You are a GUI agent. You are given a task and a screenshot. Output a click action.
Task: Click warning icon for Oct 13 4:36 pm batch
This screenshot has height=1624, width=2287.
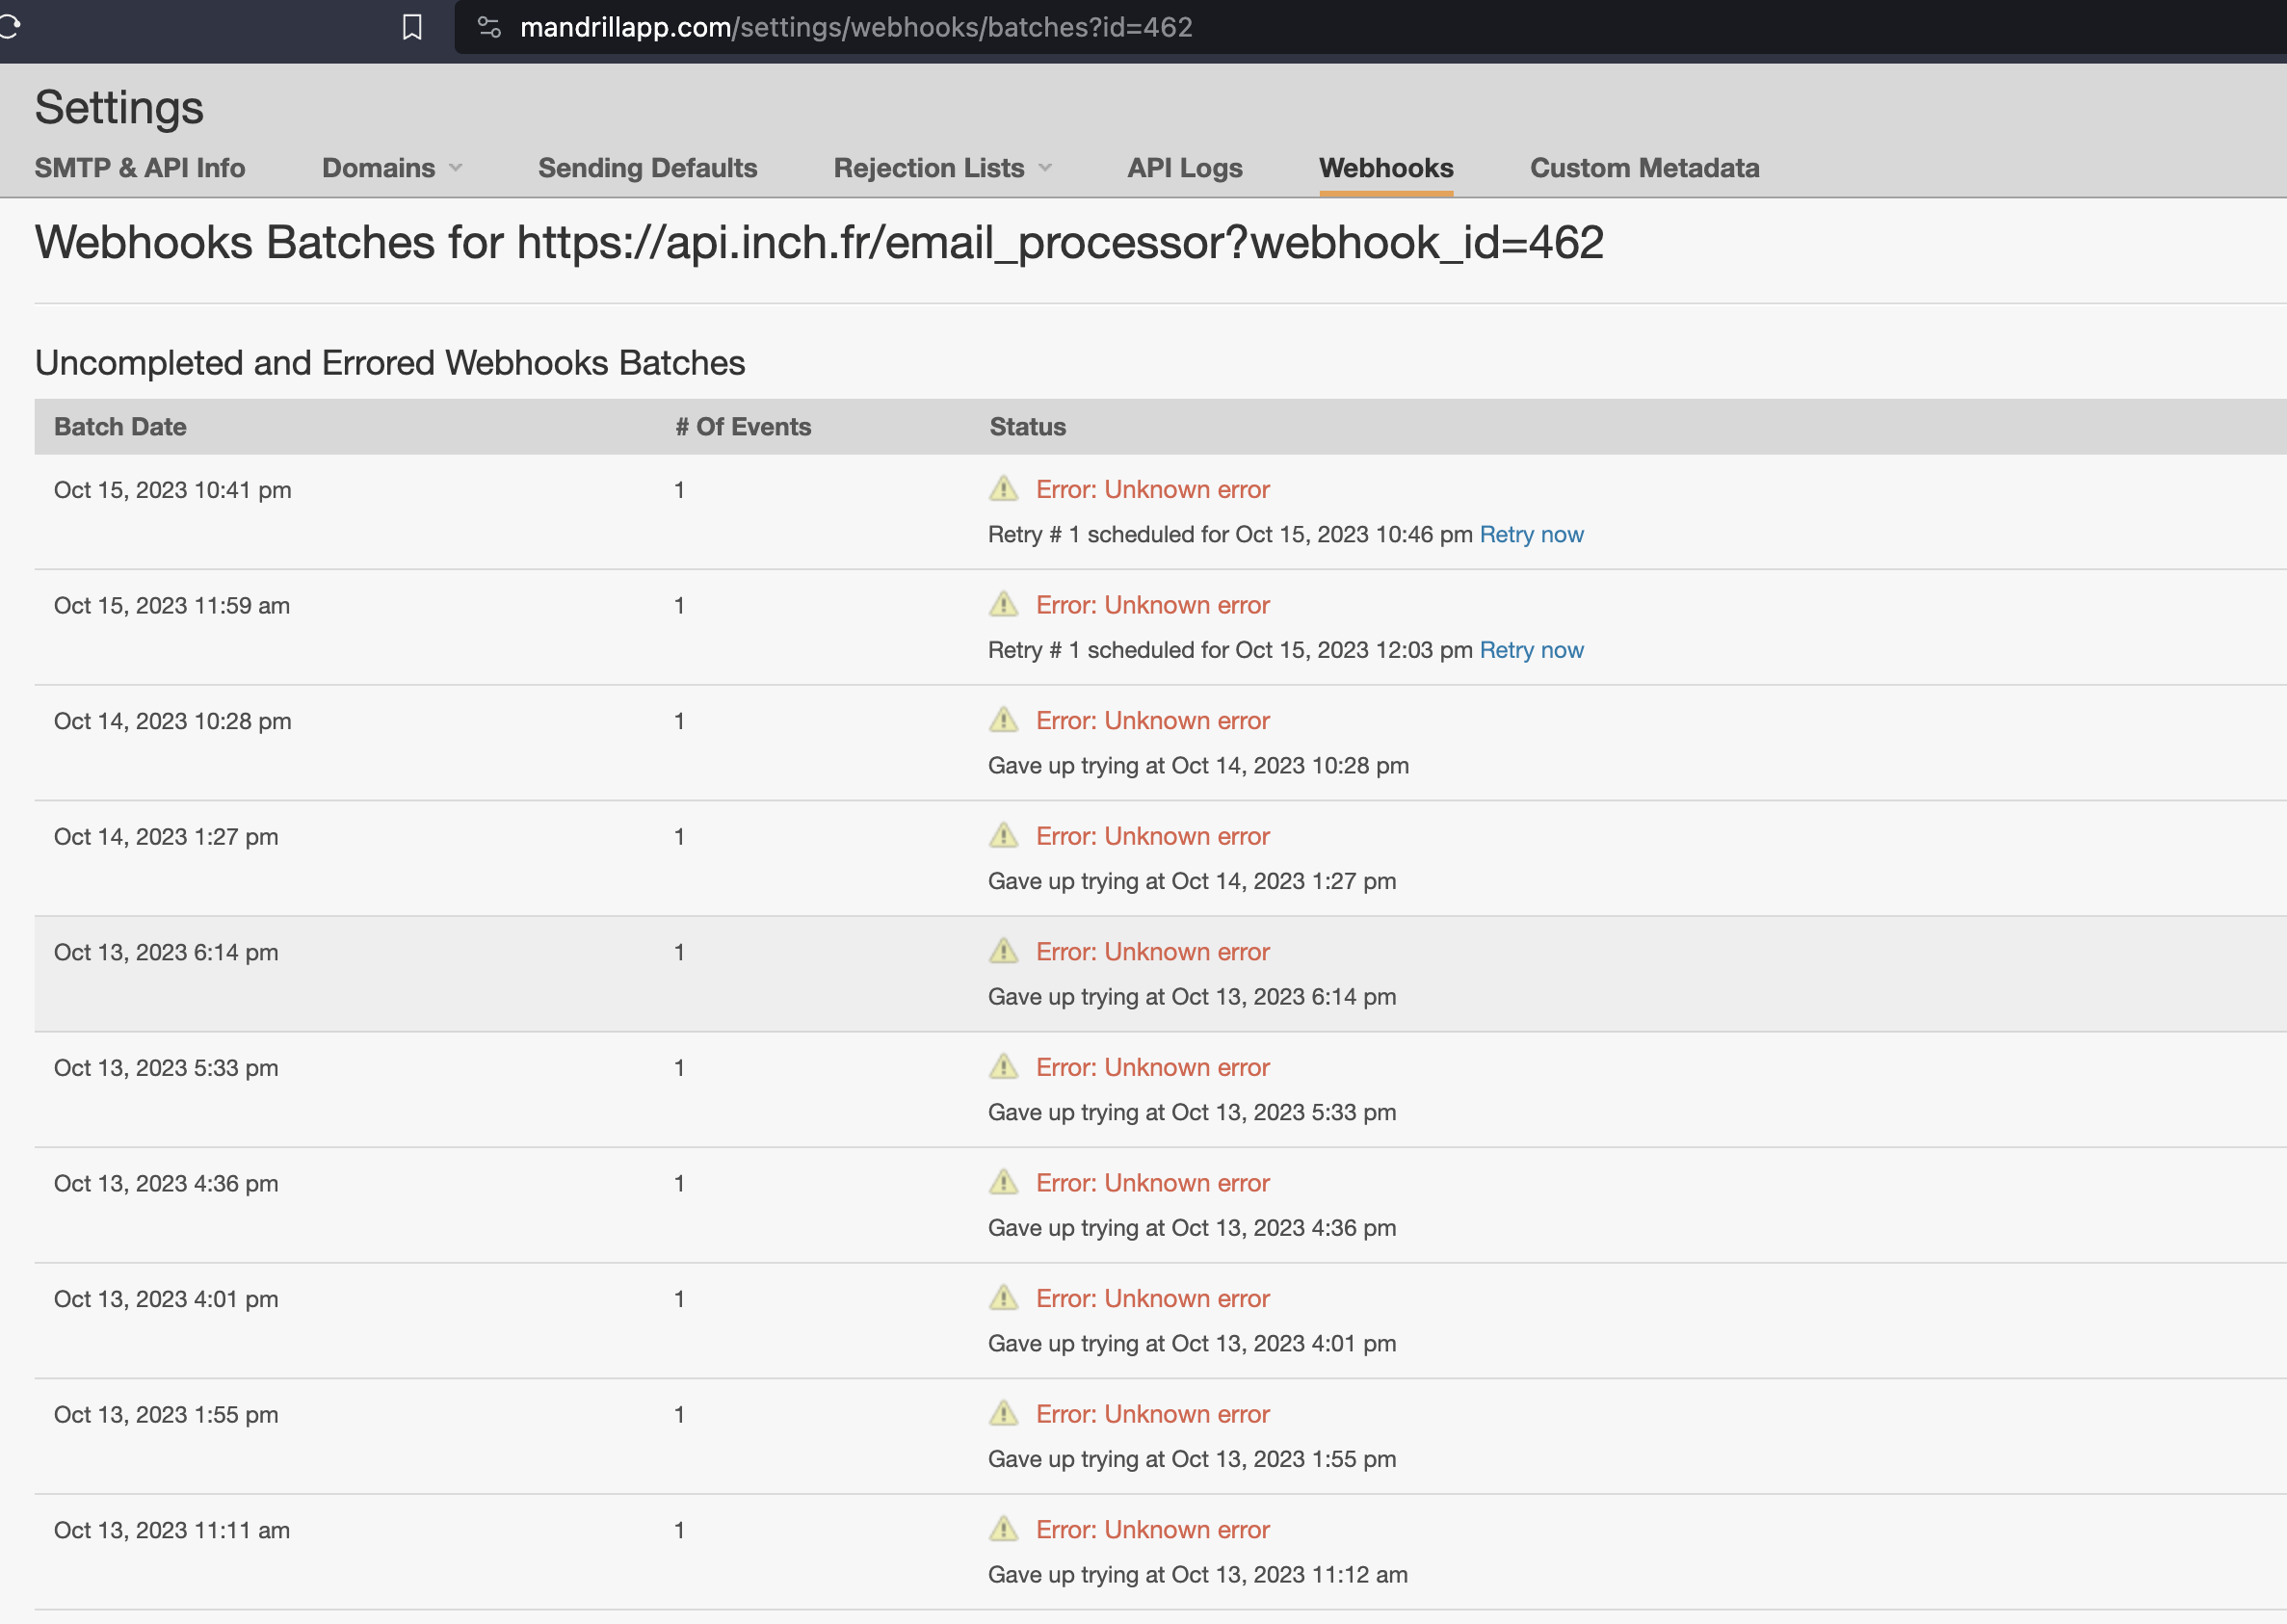1003,1183
